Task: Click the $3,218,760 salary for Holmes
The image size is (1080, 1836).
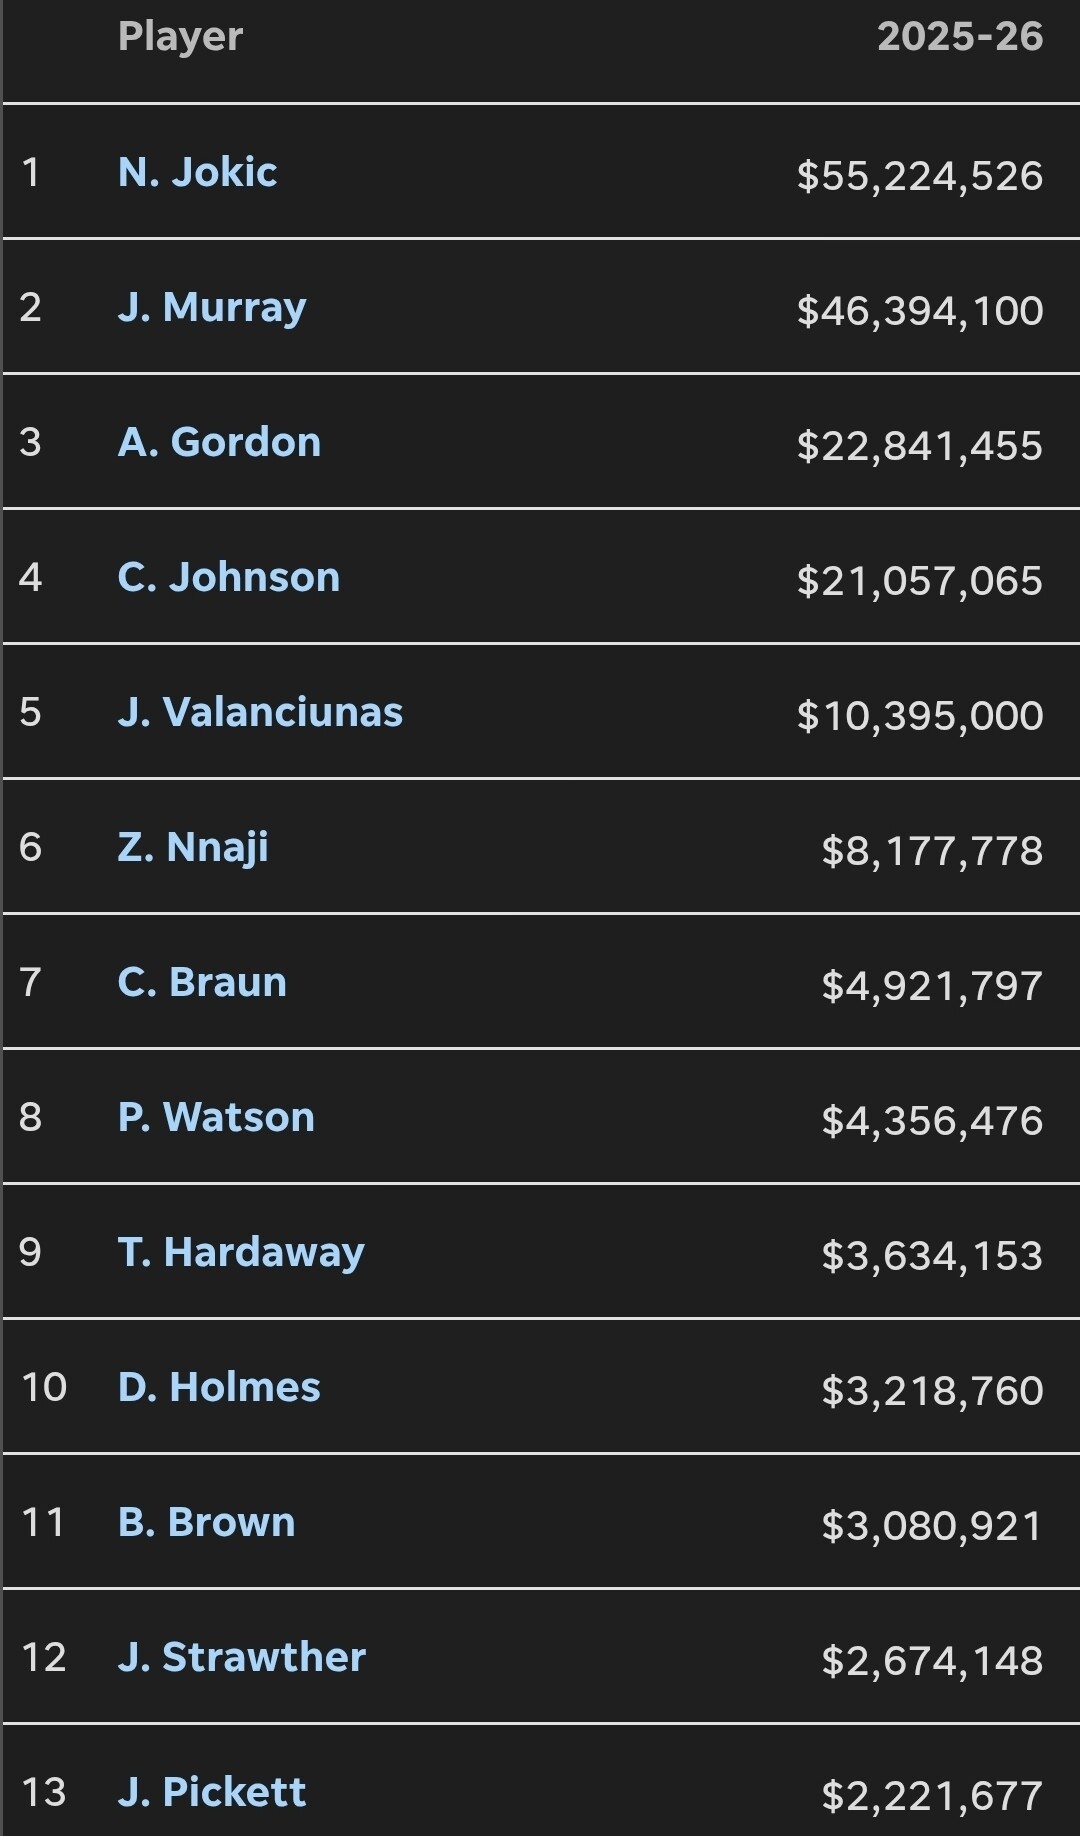Action: [932, 1391]
